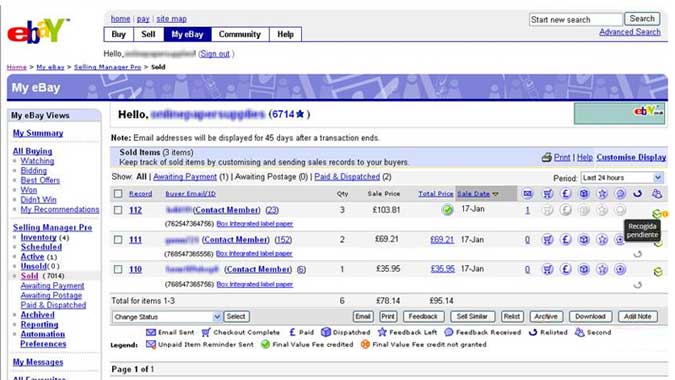
Task: Open Paid & Dispatched filter in Show bar
Action: click(x=347, y=177)
